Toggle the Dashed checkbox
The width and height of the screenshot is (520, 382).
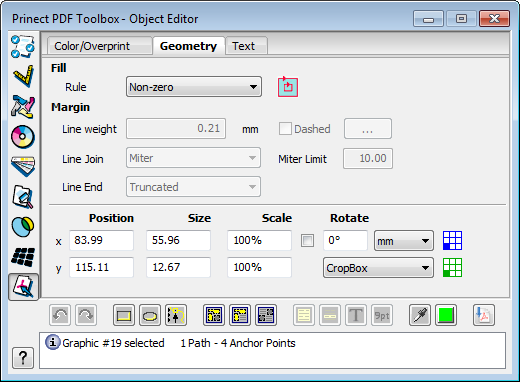click(x=285, y=129)
